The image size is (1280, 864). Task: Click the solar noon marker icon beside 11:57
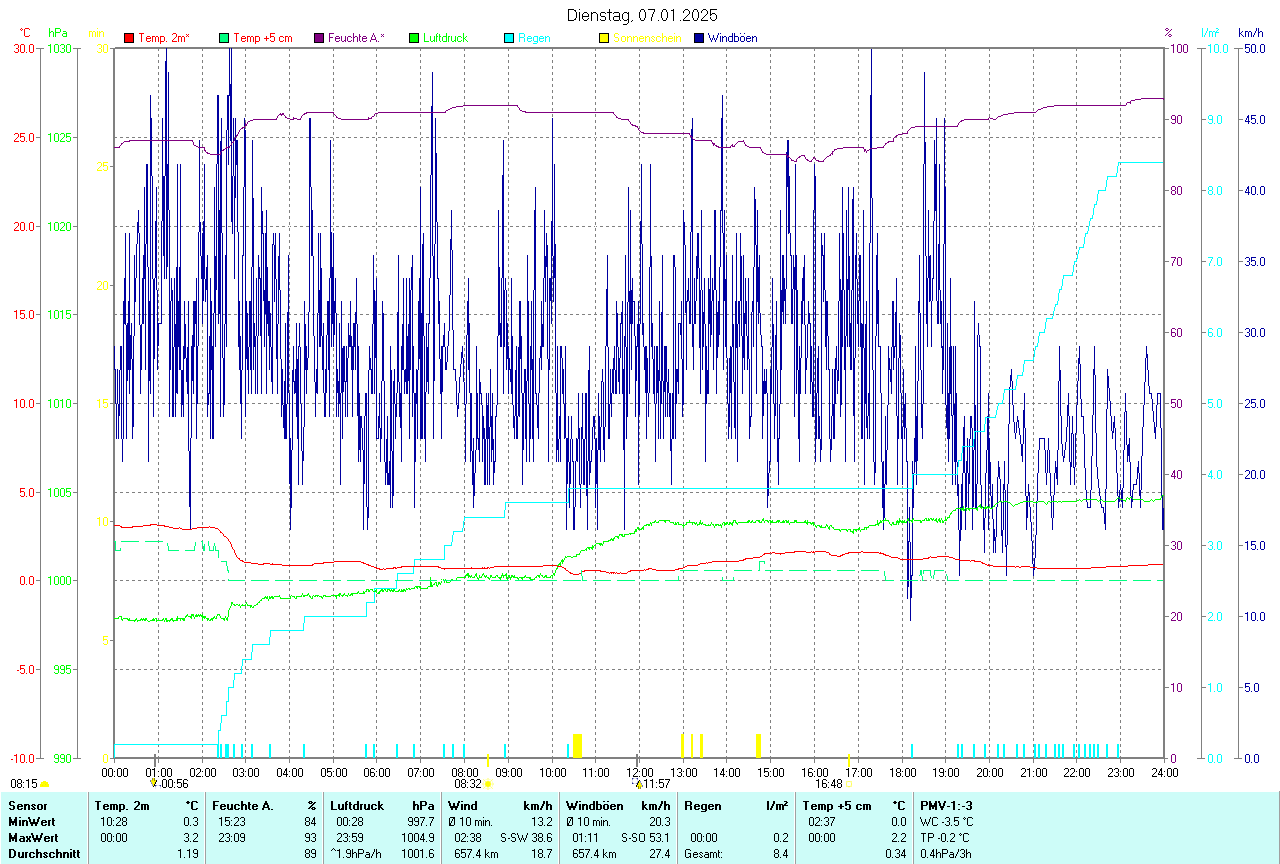(x=638, y=784)
